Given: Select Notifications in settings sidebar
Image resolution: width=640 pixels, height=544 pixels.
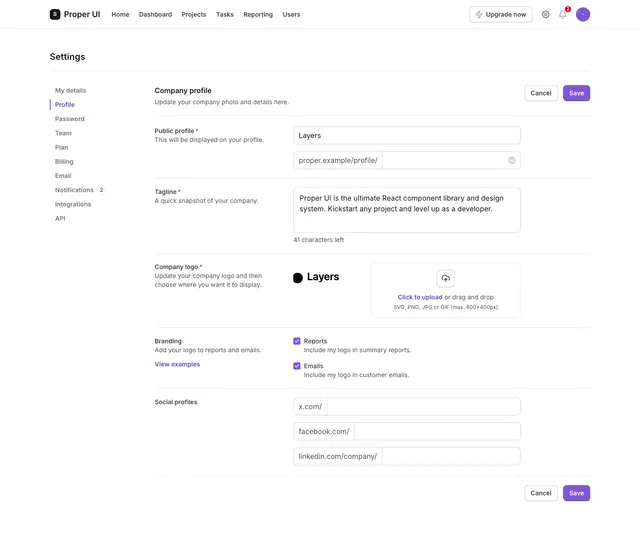Looking at the screenshot, I should coord(74,190).
